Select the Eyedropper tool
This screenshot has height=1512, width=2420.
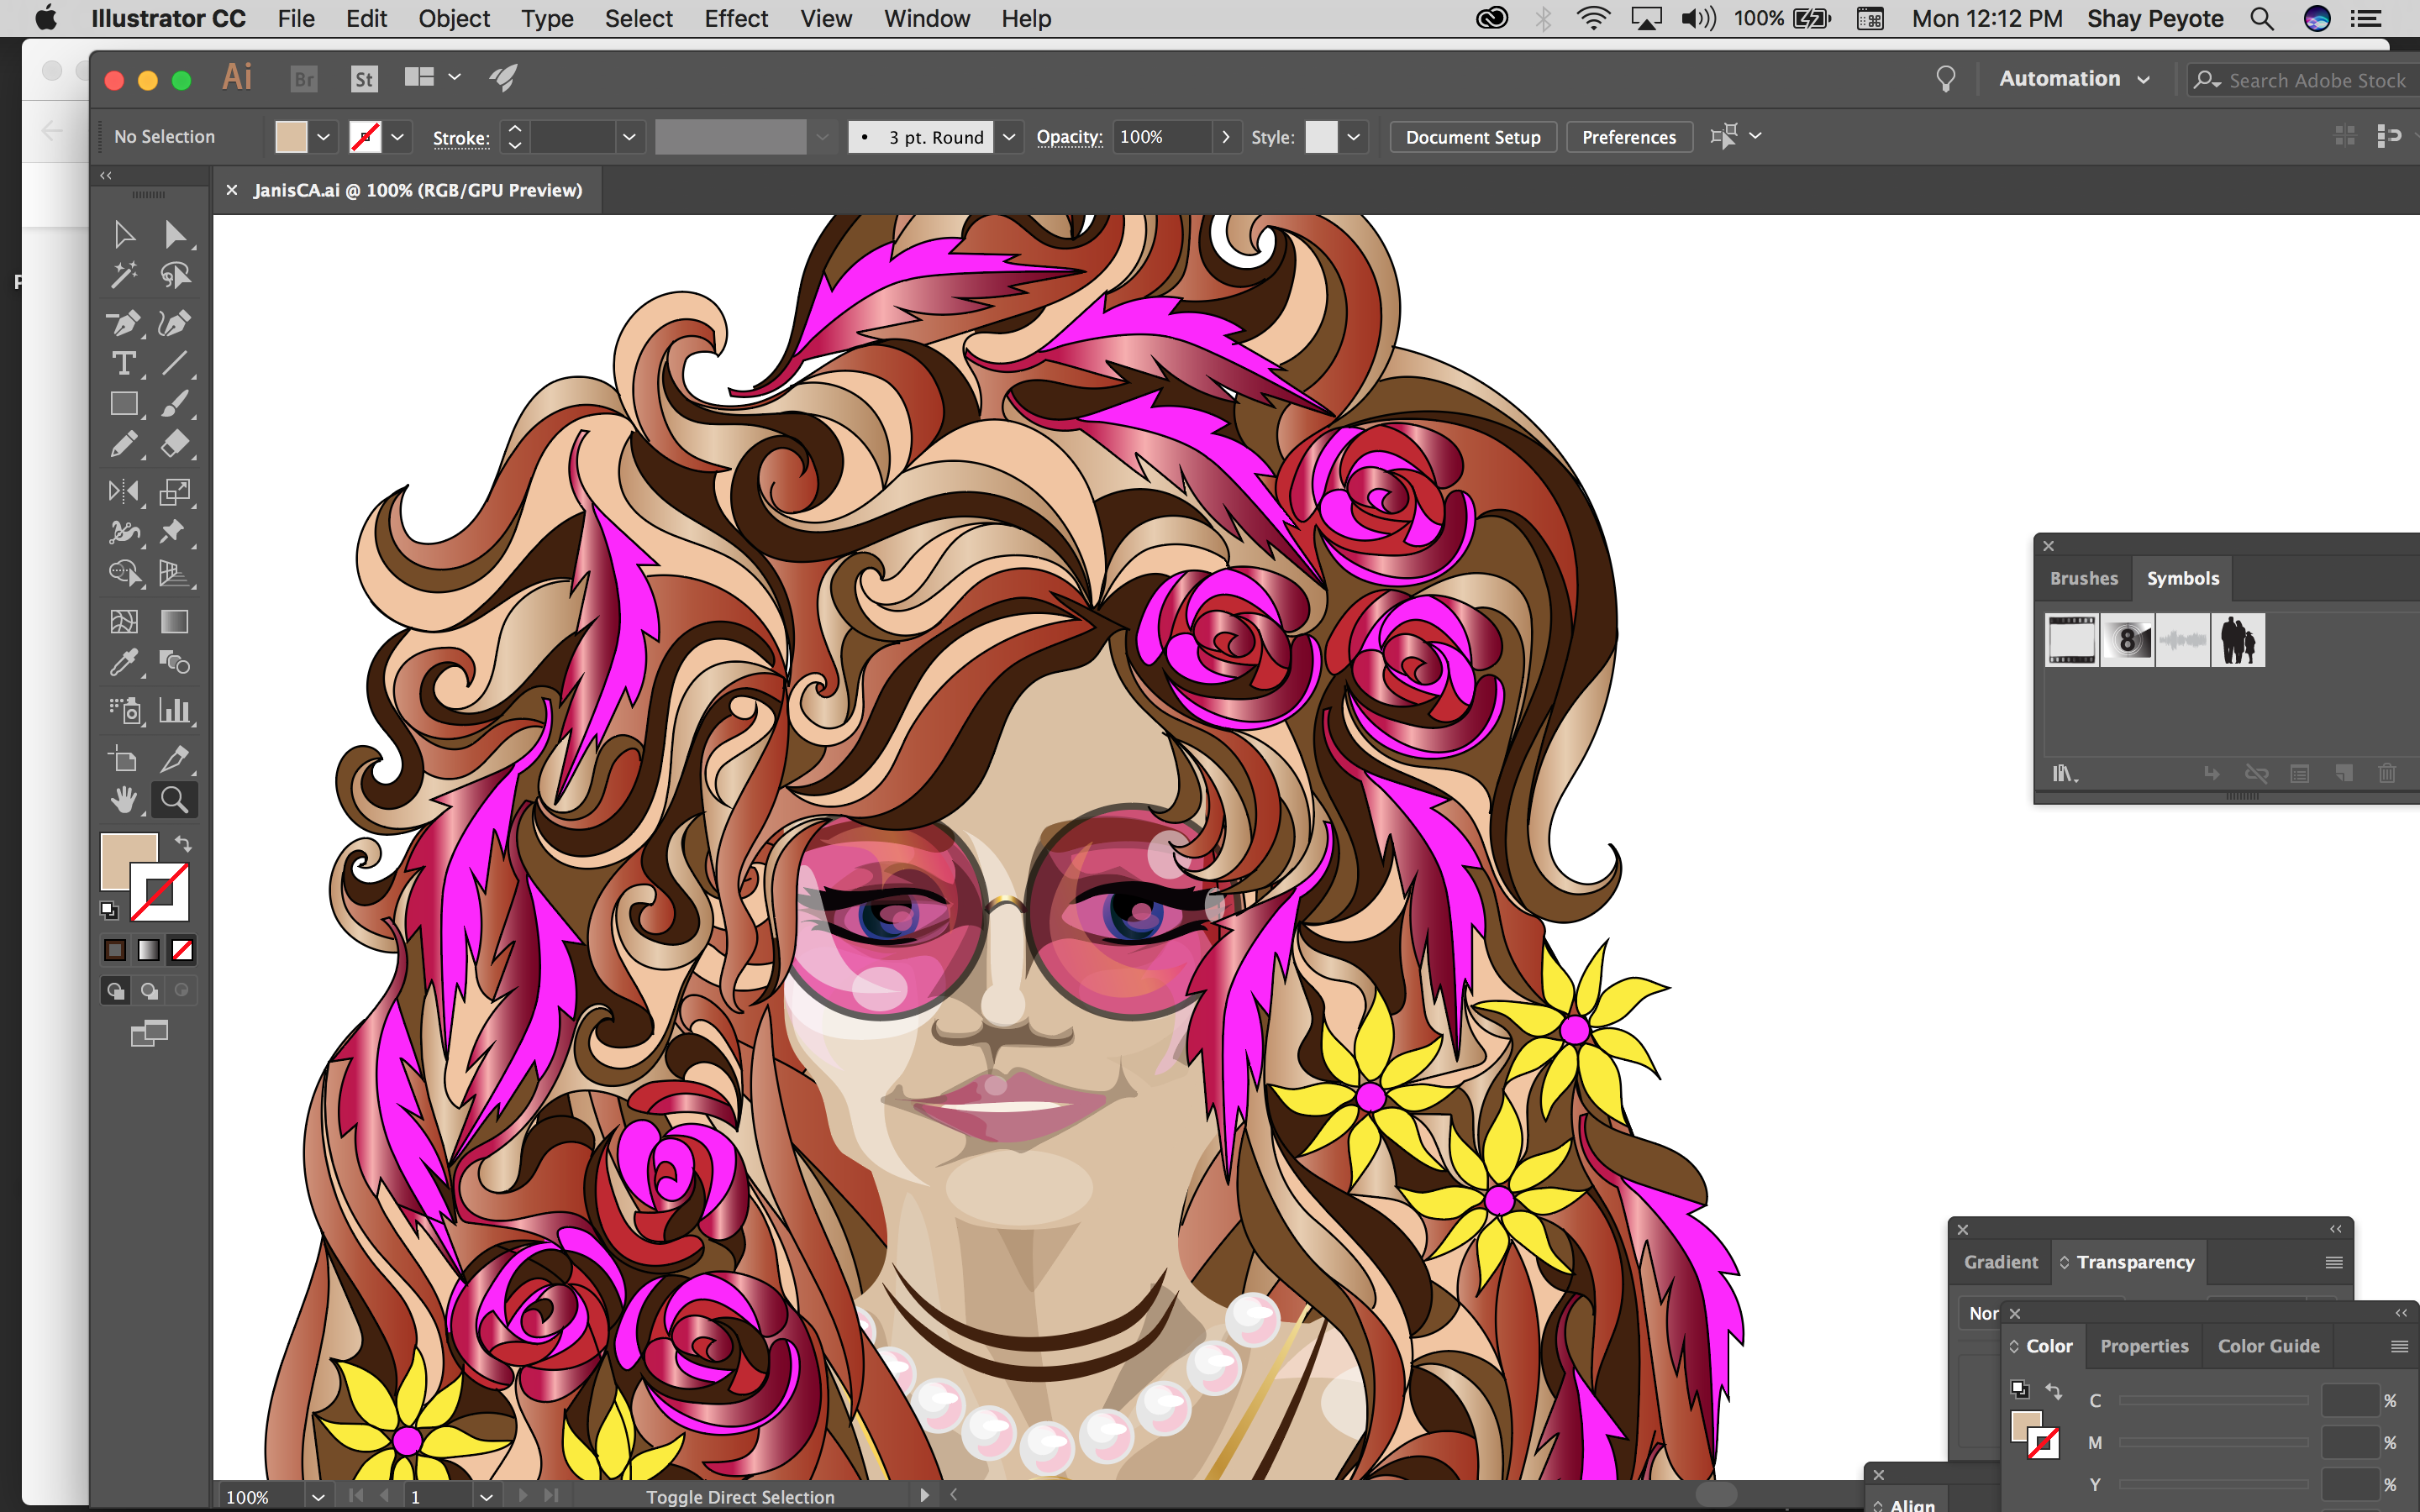point(124,662)
